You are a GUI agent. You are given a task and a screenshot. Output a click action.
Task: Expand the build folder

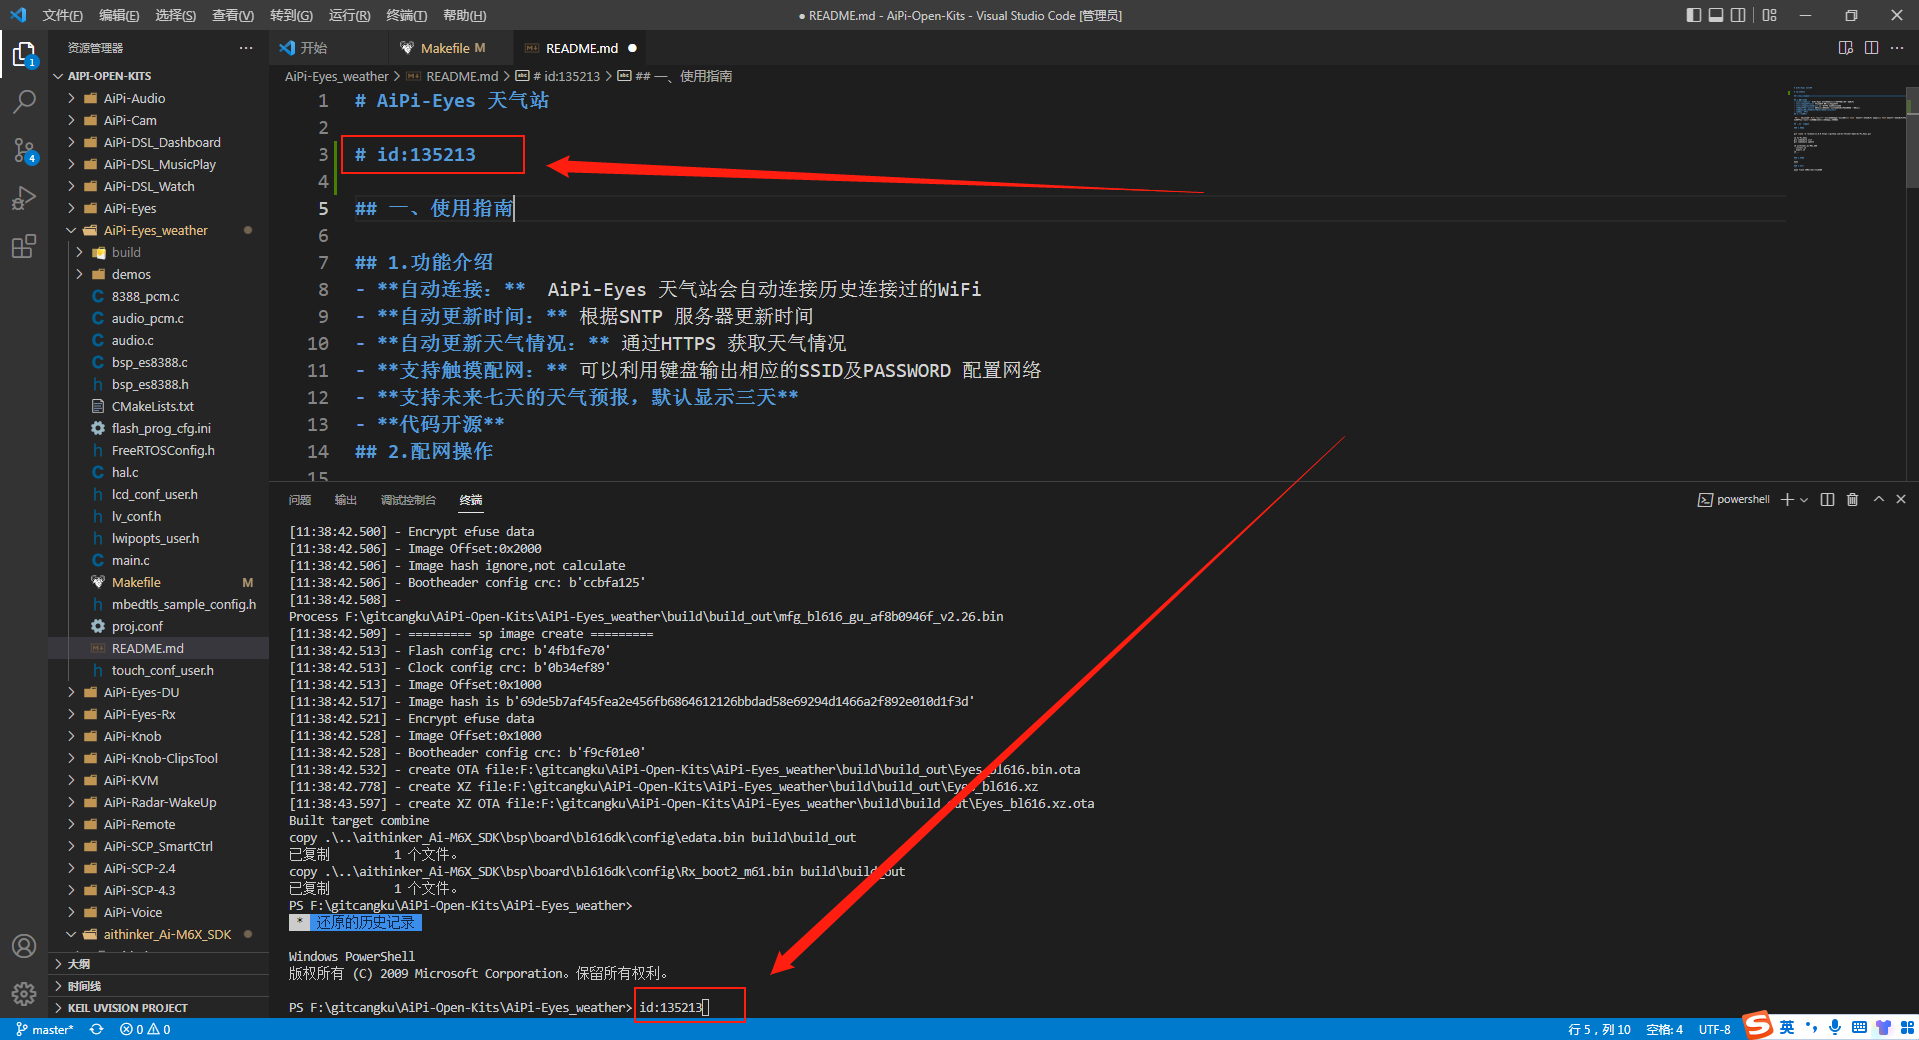pyautogui.click(x=126, y=252)
